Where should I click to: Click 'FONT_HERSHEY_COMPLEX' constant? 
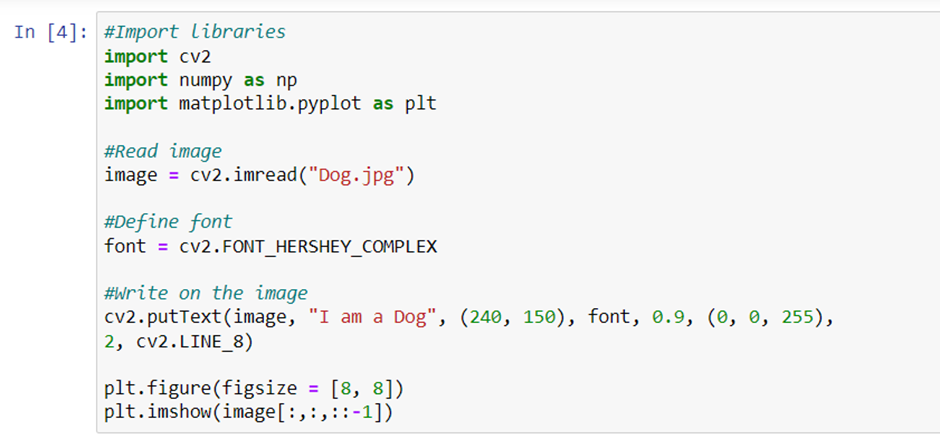pyautogui.click(x=330, y=246)
